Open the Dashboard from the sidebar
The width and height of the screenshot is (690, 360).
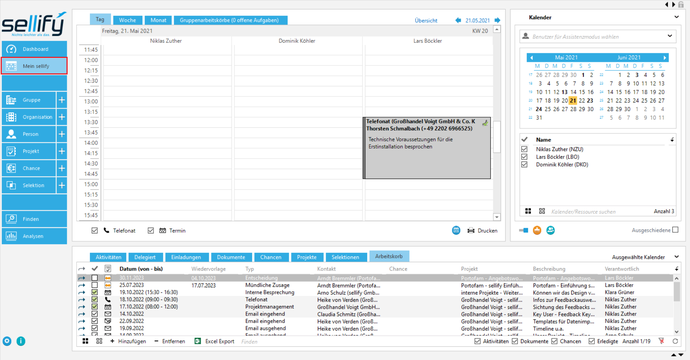[34, 49]
